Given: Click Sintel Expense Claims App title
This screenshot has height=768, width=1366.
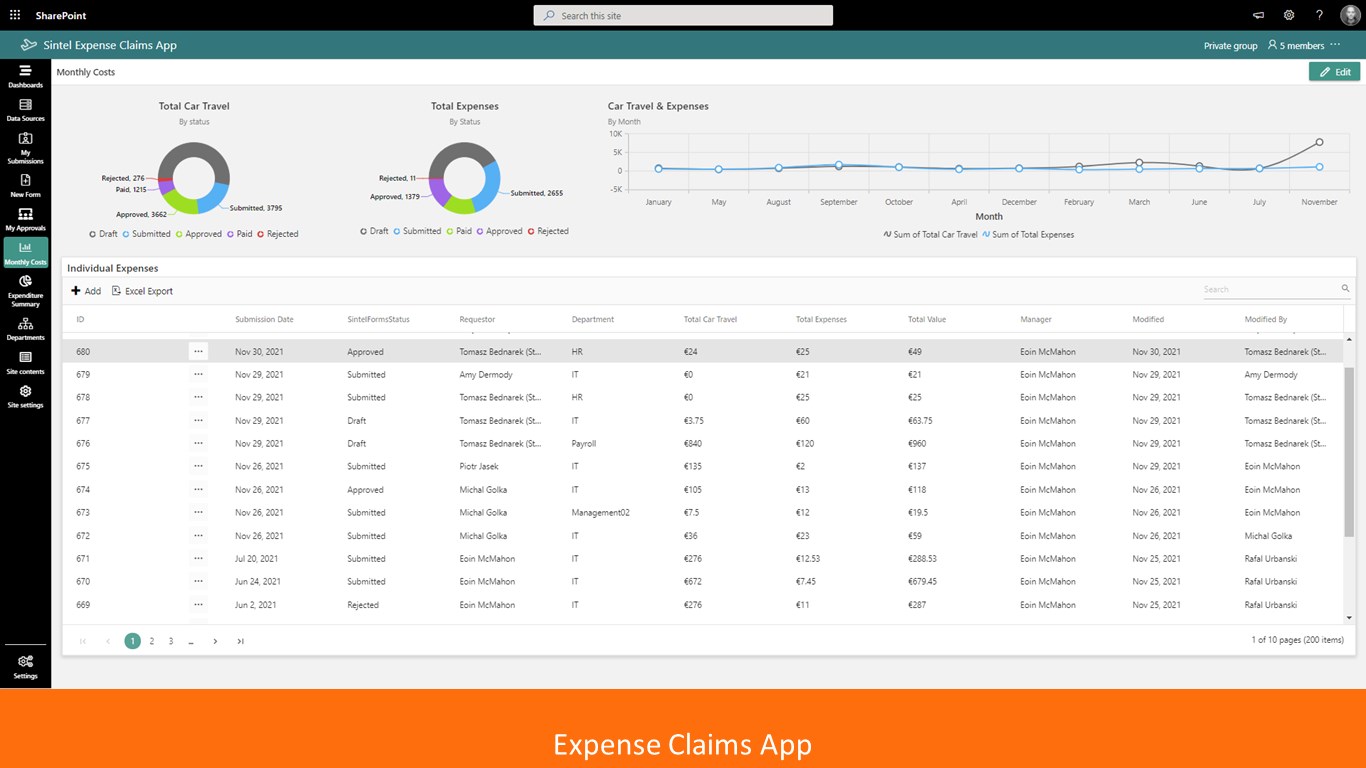Looking at the screenshot, I should click(110, 45).
